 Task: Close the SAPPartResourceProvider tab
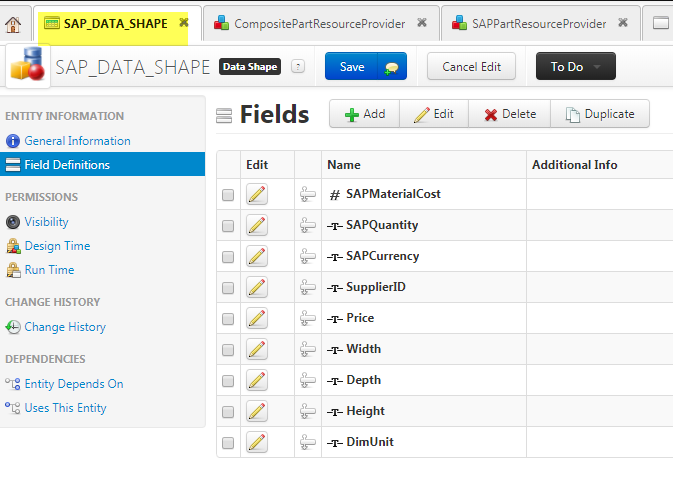623,22
